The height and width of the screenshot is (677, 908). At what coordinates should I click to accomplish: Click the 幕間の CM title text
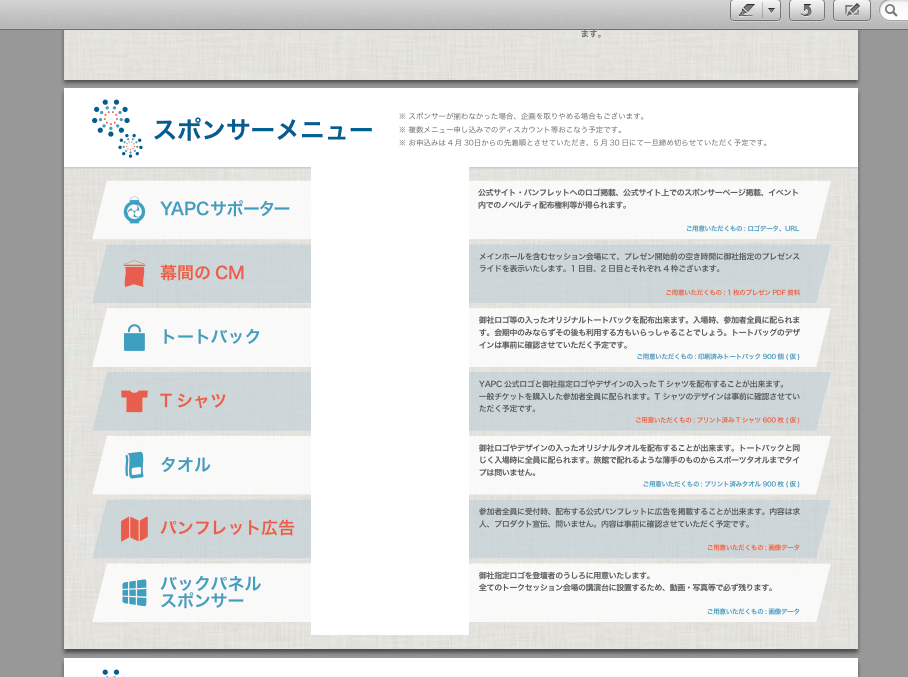[202, 273]
